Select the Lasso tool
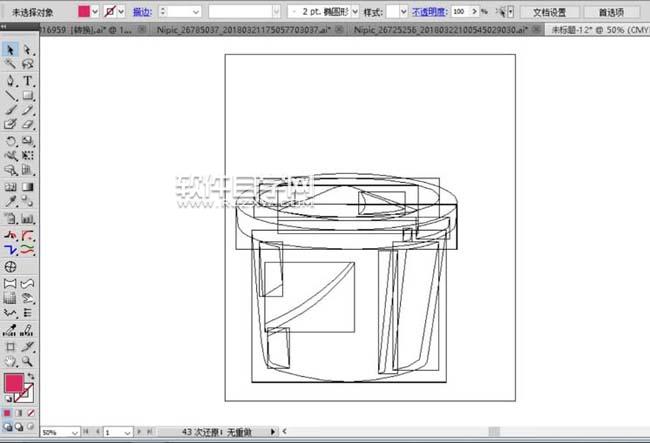Viewport: 650px width, 443px height. (27, 64)
